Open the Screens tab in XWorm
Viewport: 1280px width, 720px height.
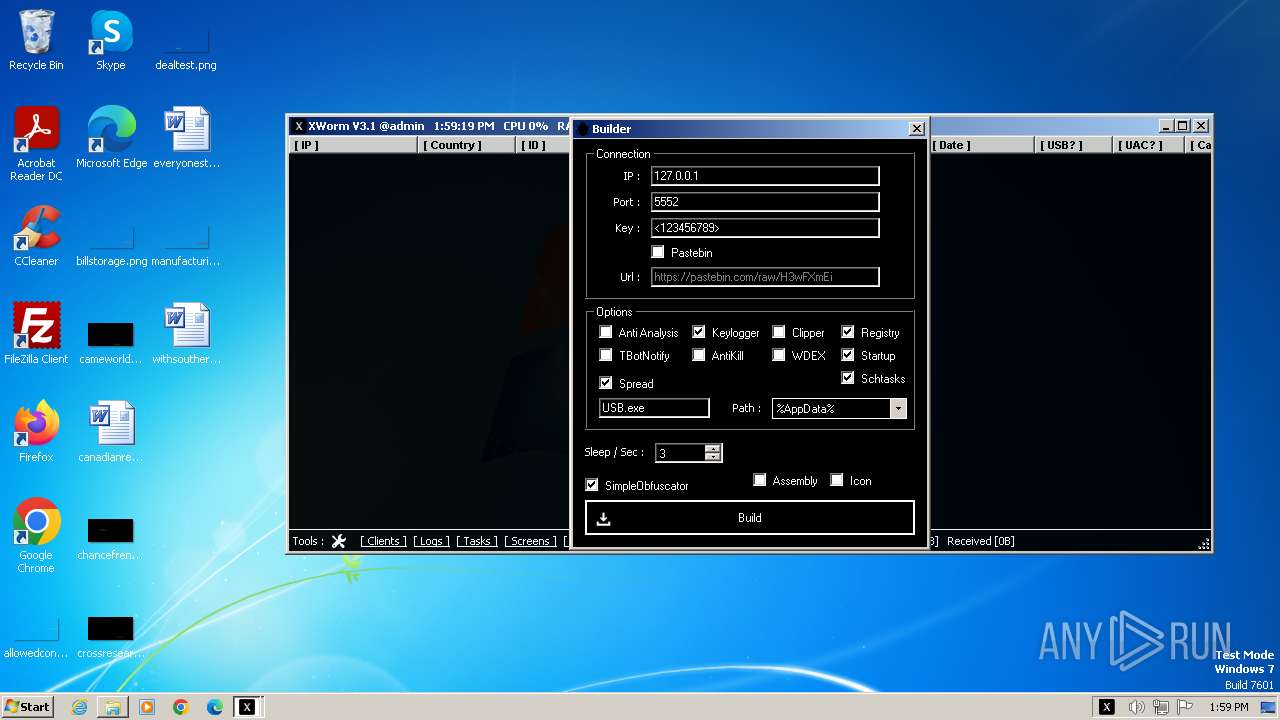[x=530, y=541]
